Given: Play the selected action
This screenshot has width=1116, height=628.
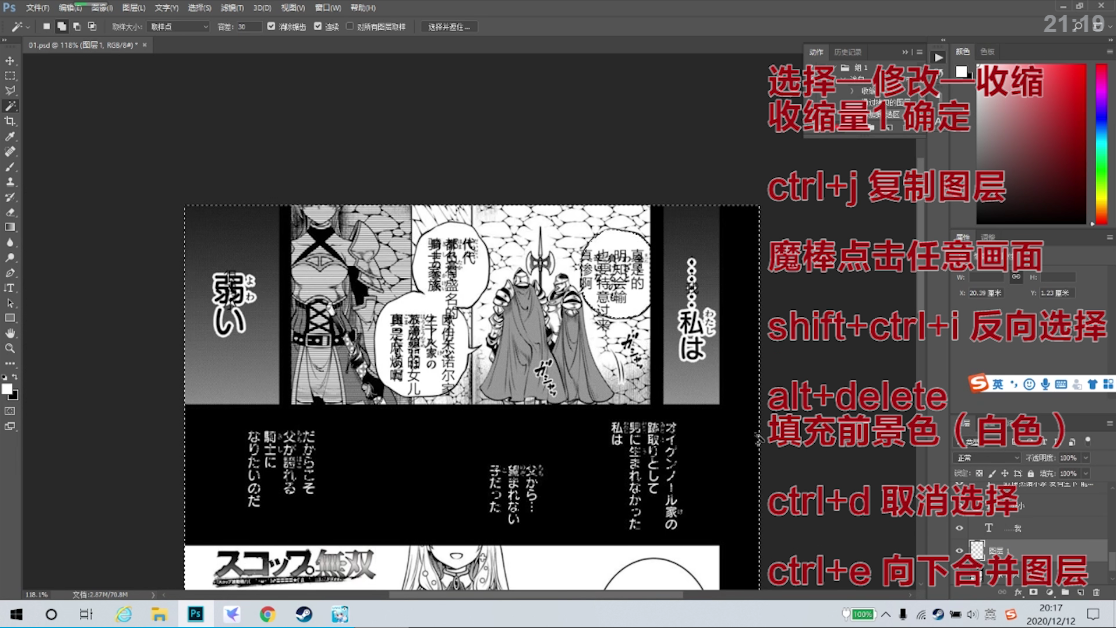Looking at the screenshot, I should tap(938, 58).
